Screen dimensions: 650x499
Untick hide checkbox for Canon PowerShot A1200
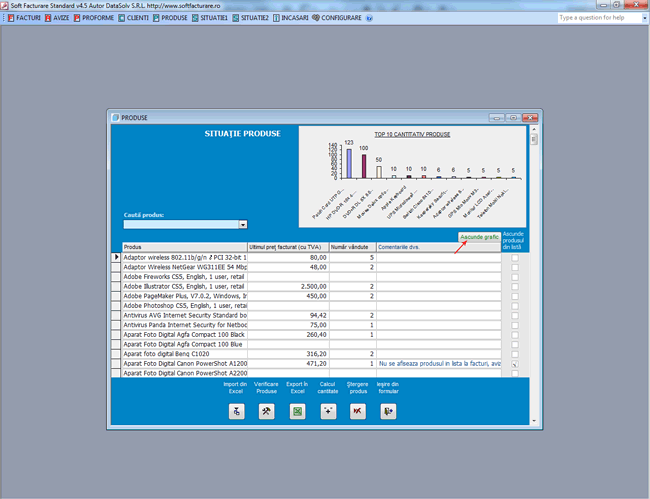pyautogui.click(x=515, y=364)
